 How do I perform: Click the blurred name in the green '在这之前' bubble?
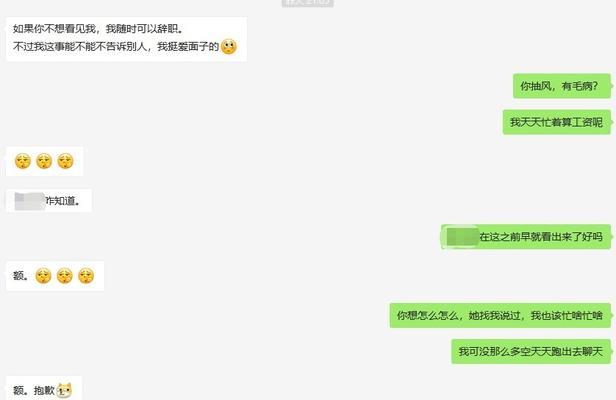[462, 237]
